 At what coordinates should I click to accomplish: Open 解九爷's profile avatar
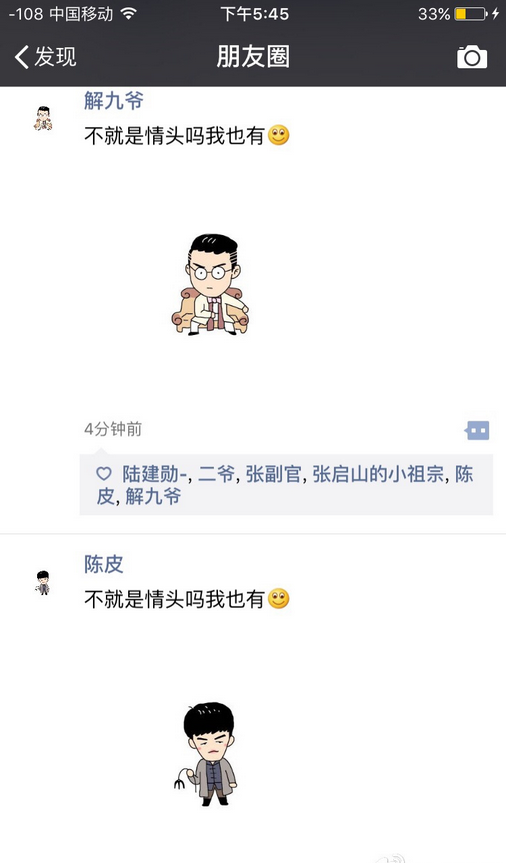pyautogui.click(x=43, y=118)
